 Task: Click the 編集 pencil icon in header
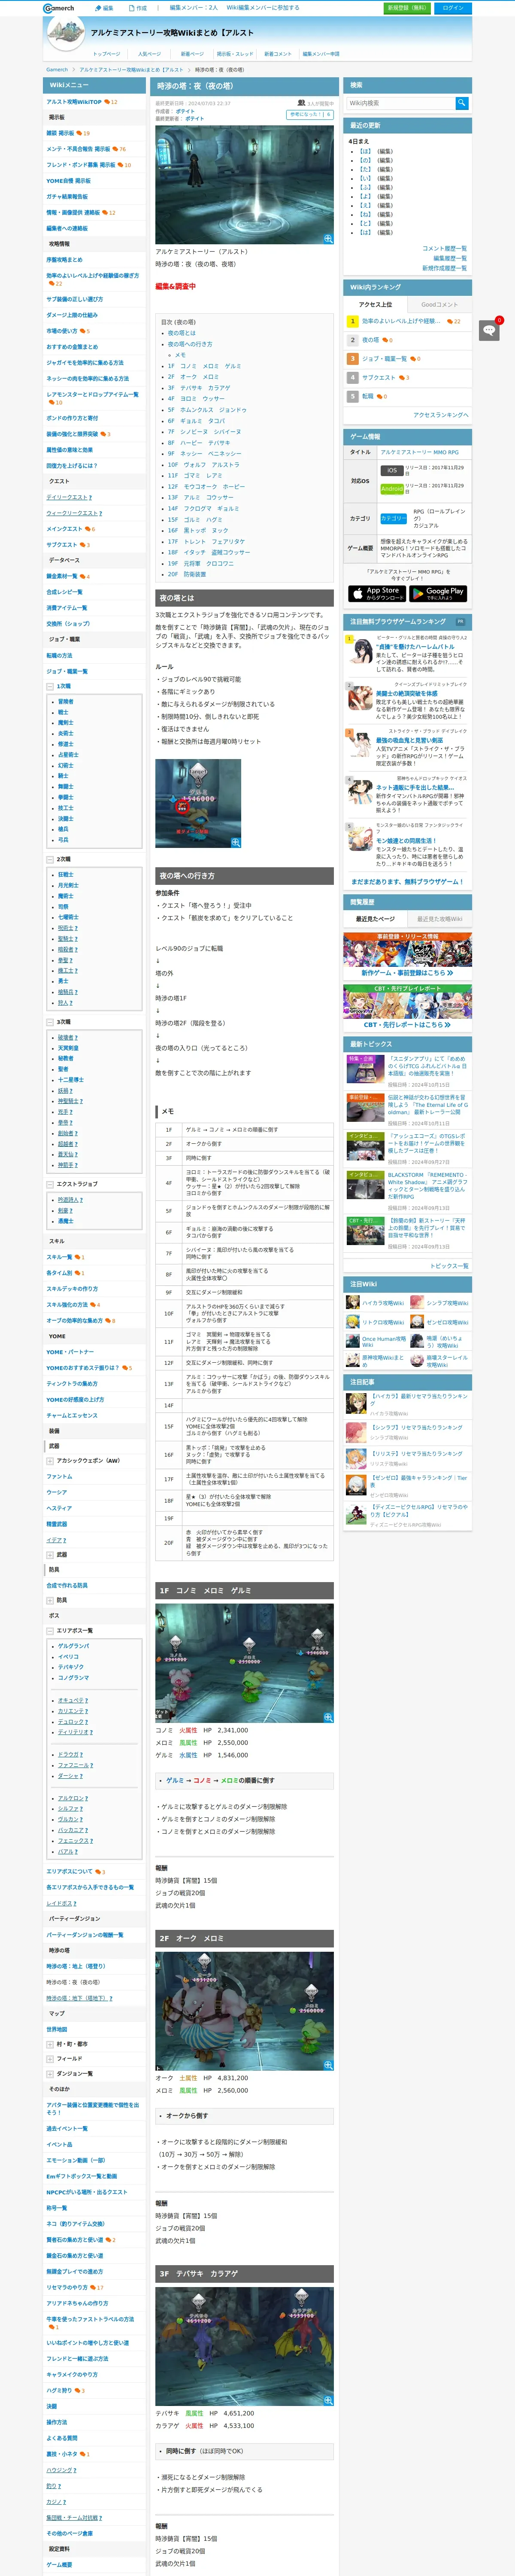(x=98, y=8)
